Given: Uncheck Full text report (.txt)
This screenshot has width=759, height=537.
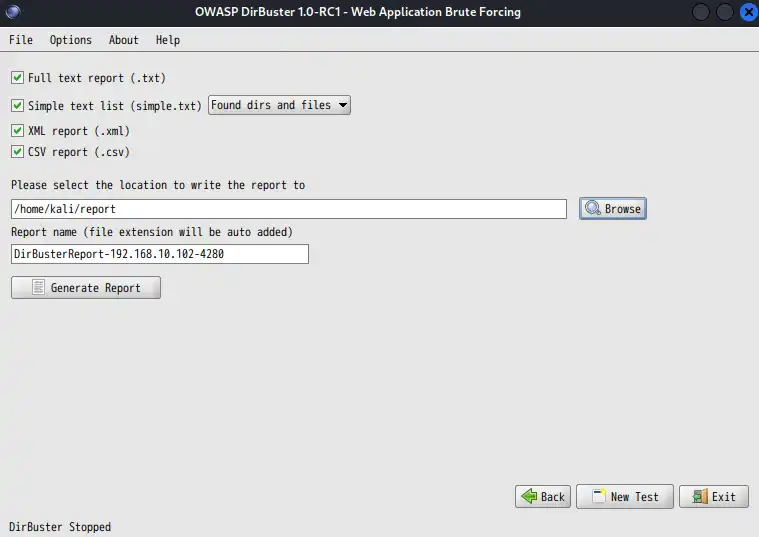Looking at the screenshot, I should pos(17,78).
